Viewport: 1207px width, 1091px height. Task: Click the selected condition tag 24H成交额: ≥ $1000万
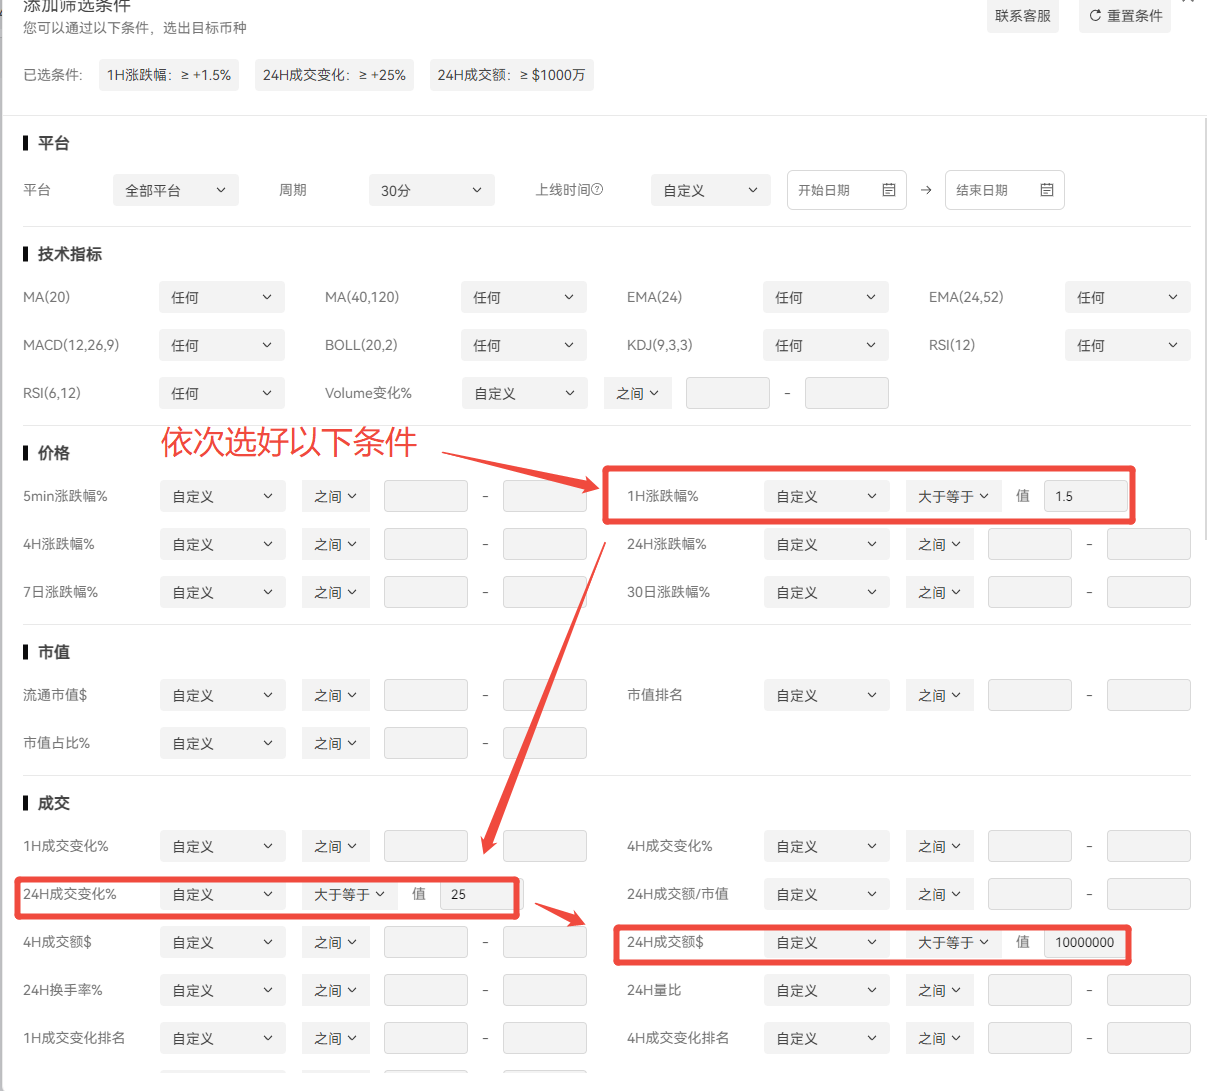[511, 75]
